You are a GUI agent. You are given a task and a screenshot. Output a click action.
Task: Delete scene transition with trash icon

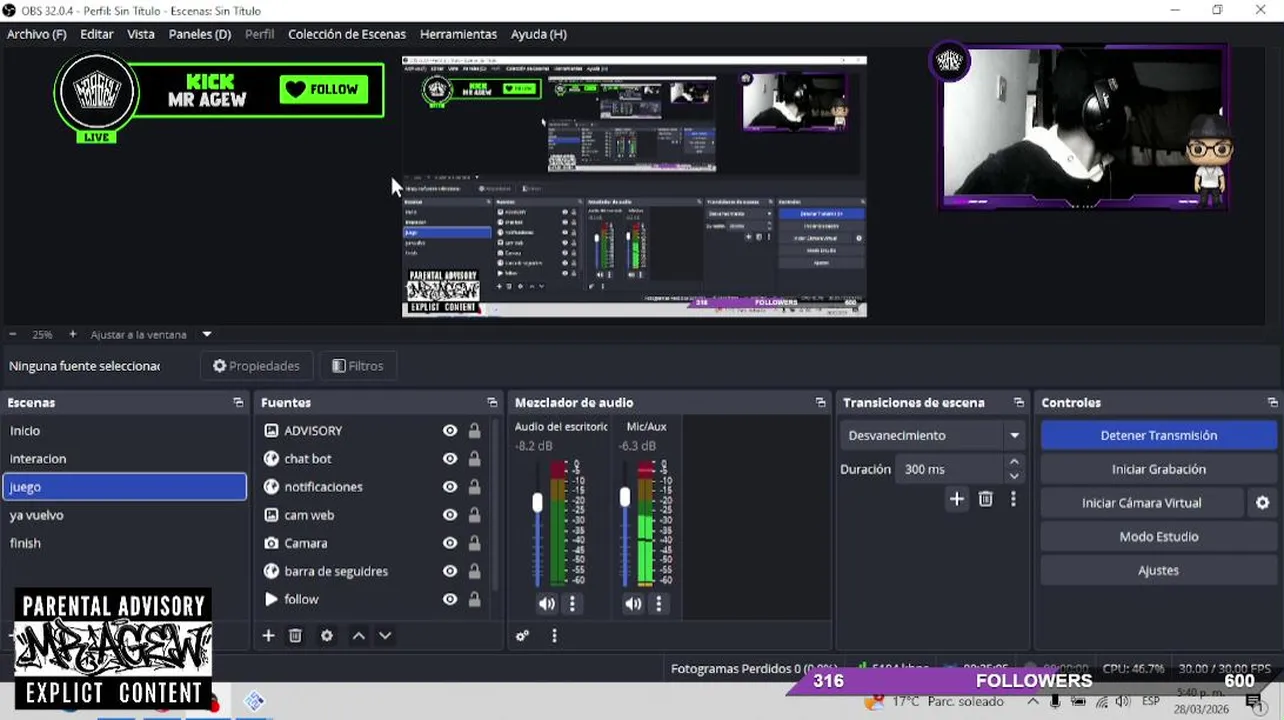click(986, 499)
